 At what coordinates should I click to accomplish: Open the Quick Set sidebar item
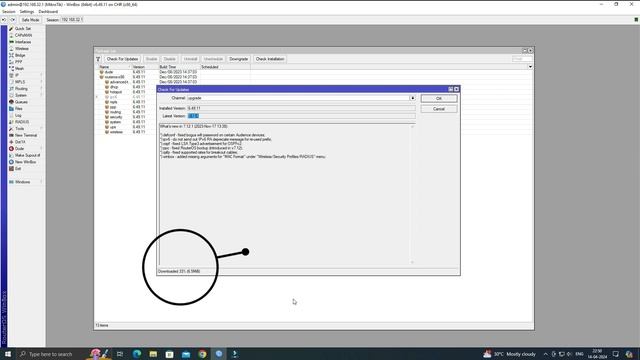click(x=22, y=29)
